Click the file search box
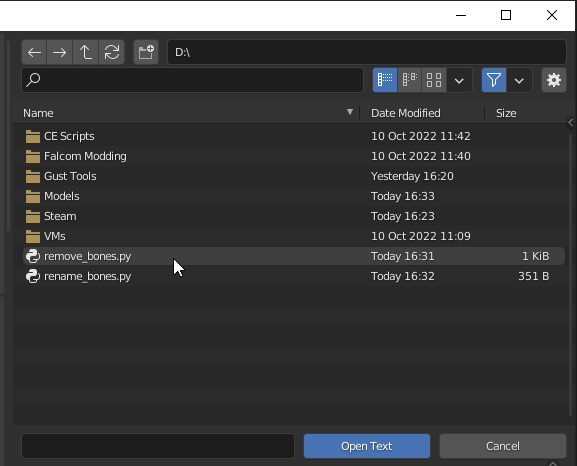577x466 pixels. click(x=192, y=80)
